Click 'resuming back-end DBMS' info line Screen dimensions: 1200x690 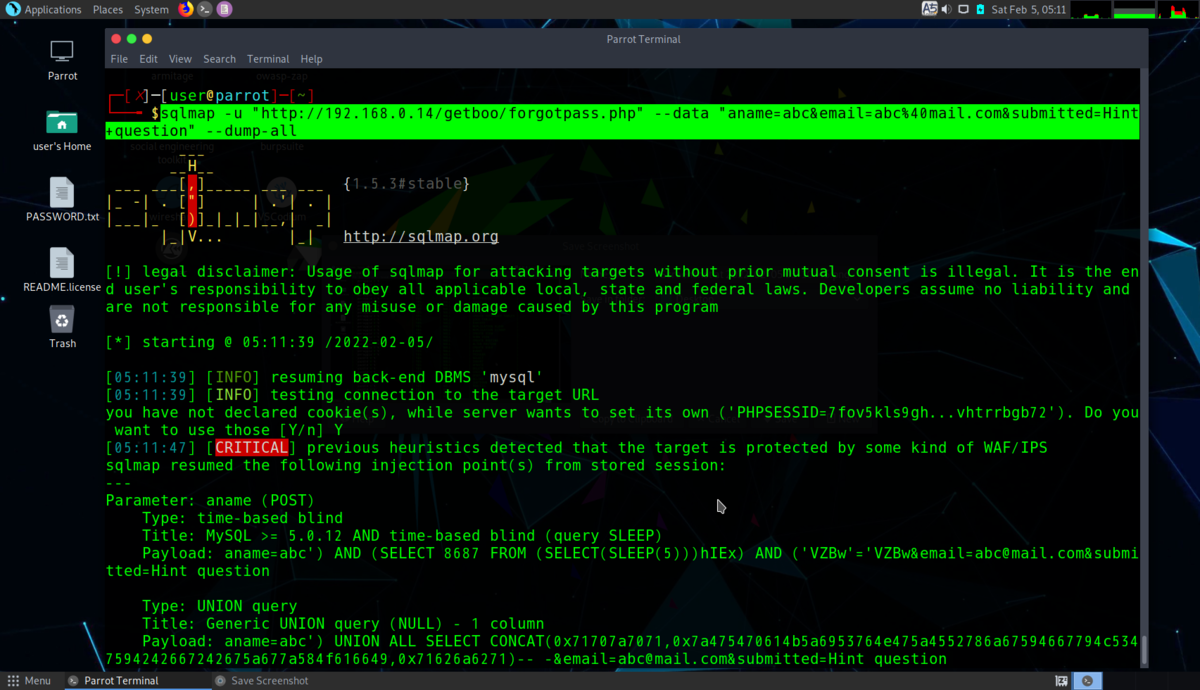tap(324, 377)
